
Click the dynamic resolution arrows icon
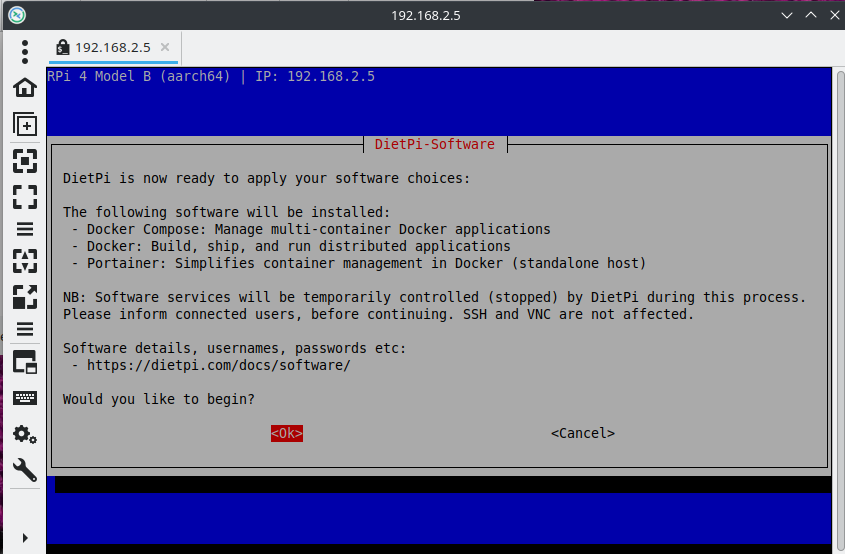coord(25,261)
